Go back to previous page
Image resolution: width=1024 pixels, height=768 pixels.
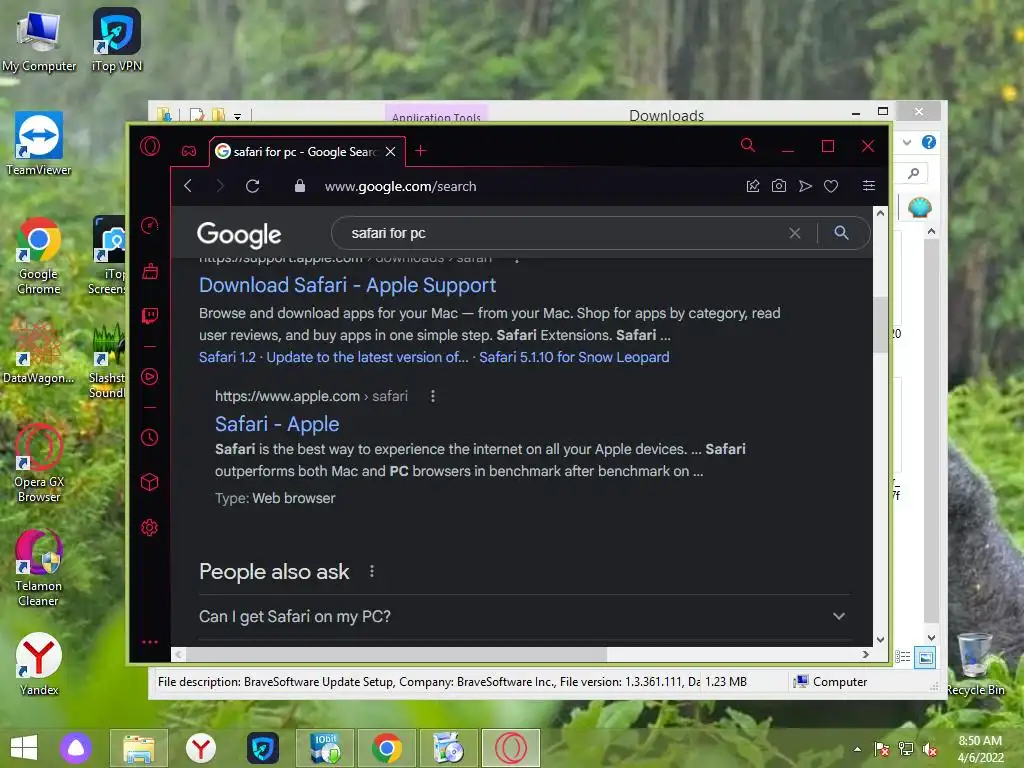(x=188, y=186)
